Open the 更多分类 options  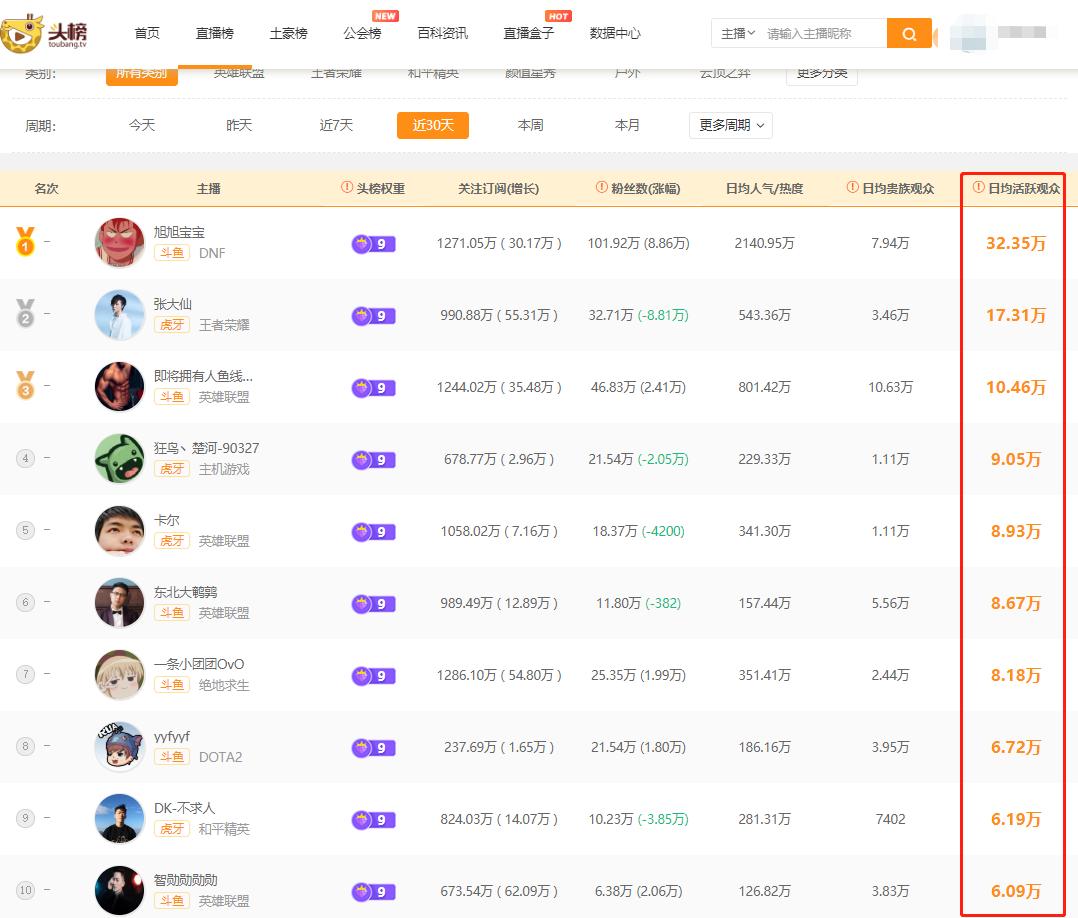(820, 72)
